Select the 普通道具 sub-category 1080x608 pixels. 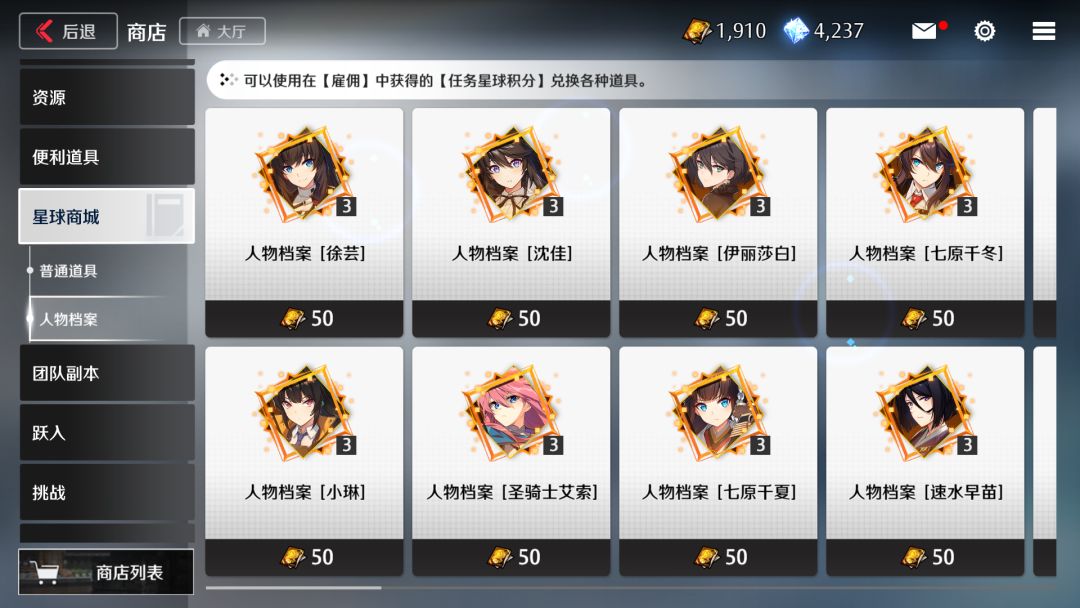pos(68,271)
